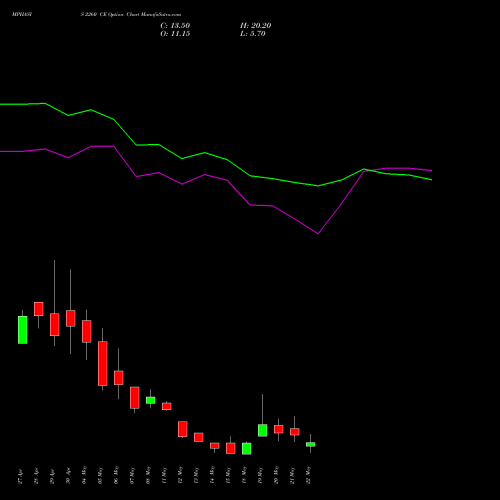Select the red candle for 21 May
This screenshot has height=500, width=500.
(295, 432)
